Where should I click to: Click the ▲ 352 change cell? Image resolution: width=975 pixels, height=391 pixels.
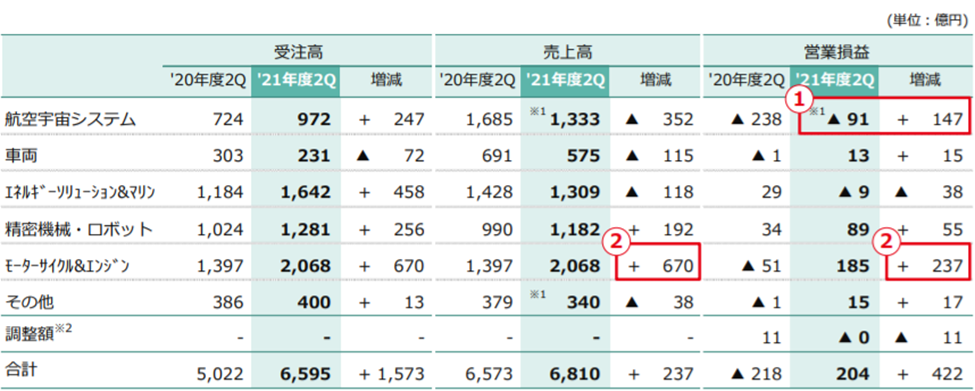(658, 119)
